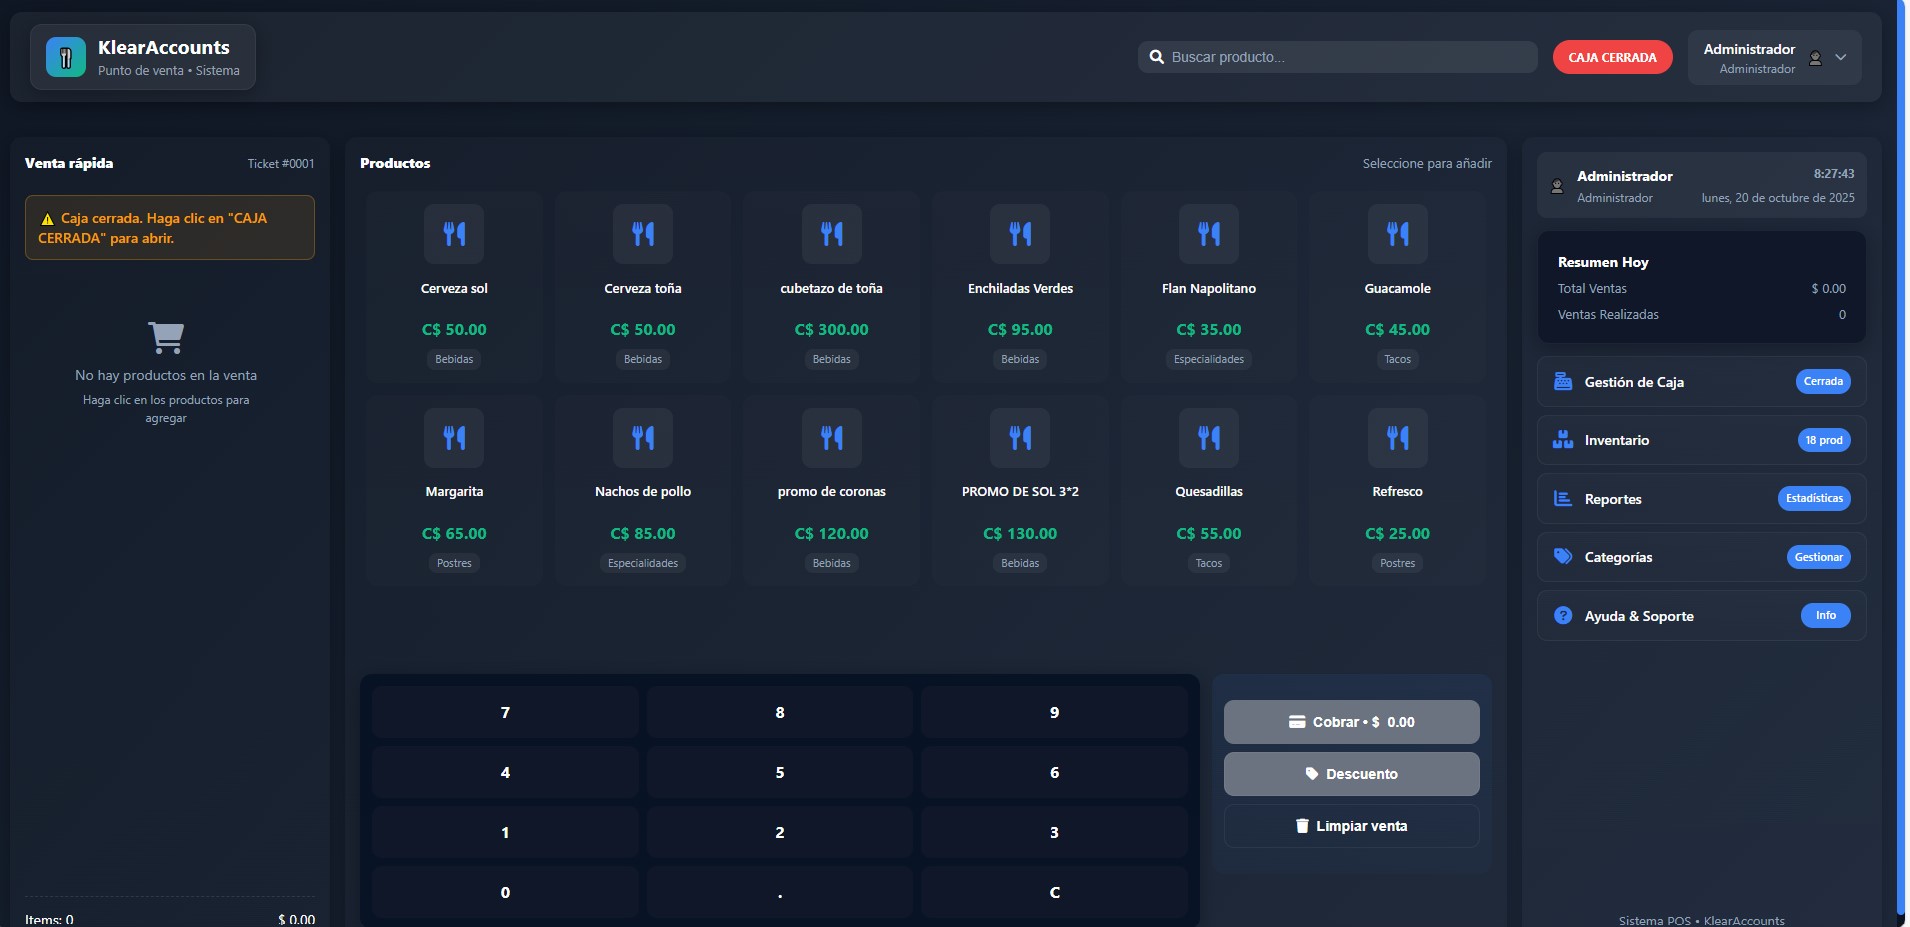Click the magnifier icon in search bar
This screenshot has height=927, width=1910.
click(x=1156, y=57)
